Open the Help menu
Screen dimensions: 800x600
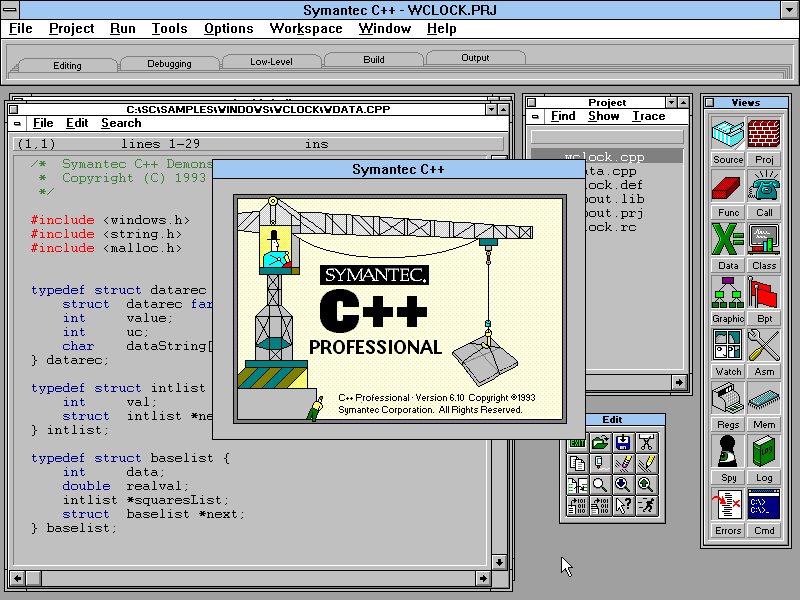[x=441, y=29]
